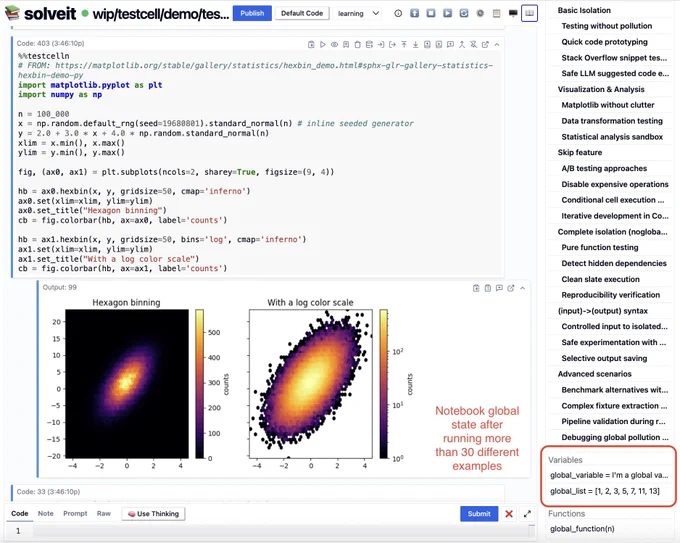680x543 pixels.
Task: Click in the code input editor line 1
Action: 282,531
